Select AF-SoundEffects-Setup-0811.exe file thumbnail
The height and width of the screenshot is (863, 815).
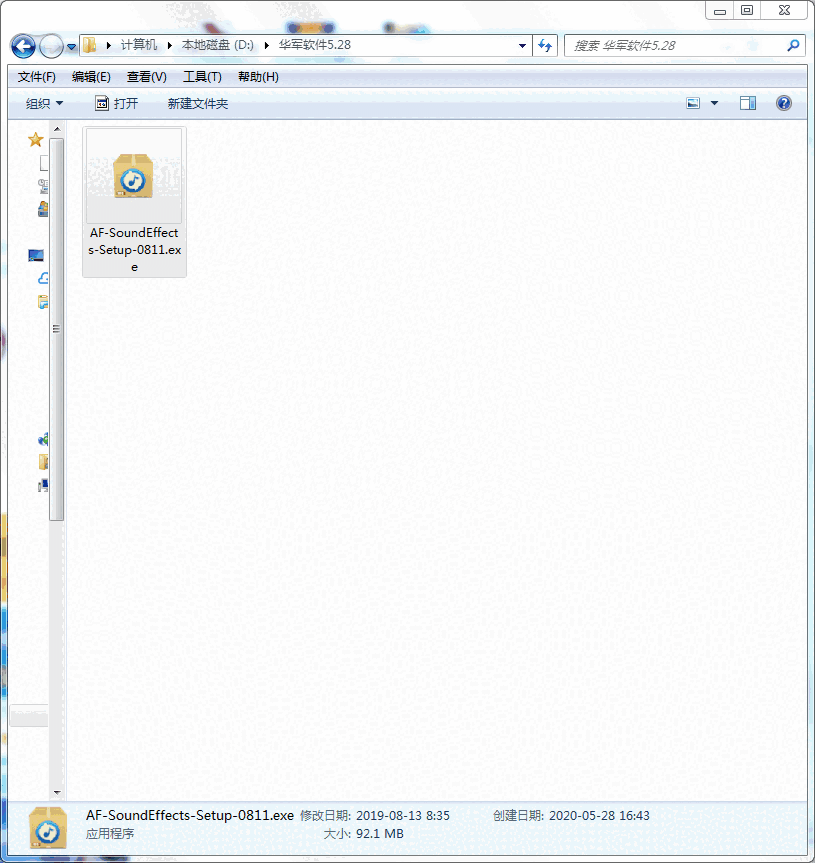[134, 178]
